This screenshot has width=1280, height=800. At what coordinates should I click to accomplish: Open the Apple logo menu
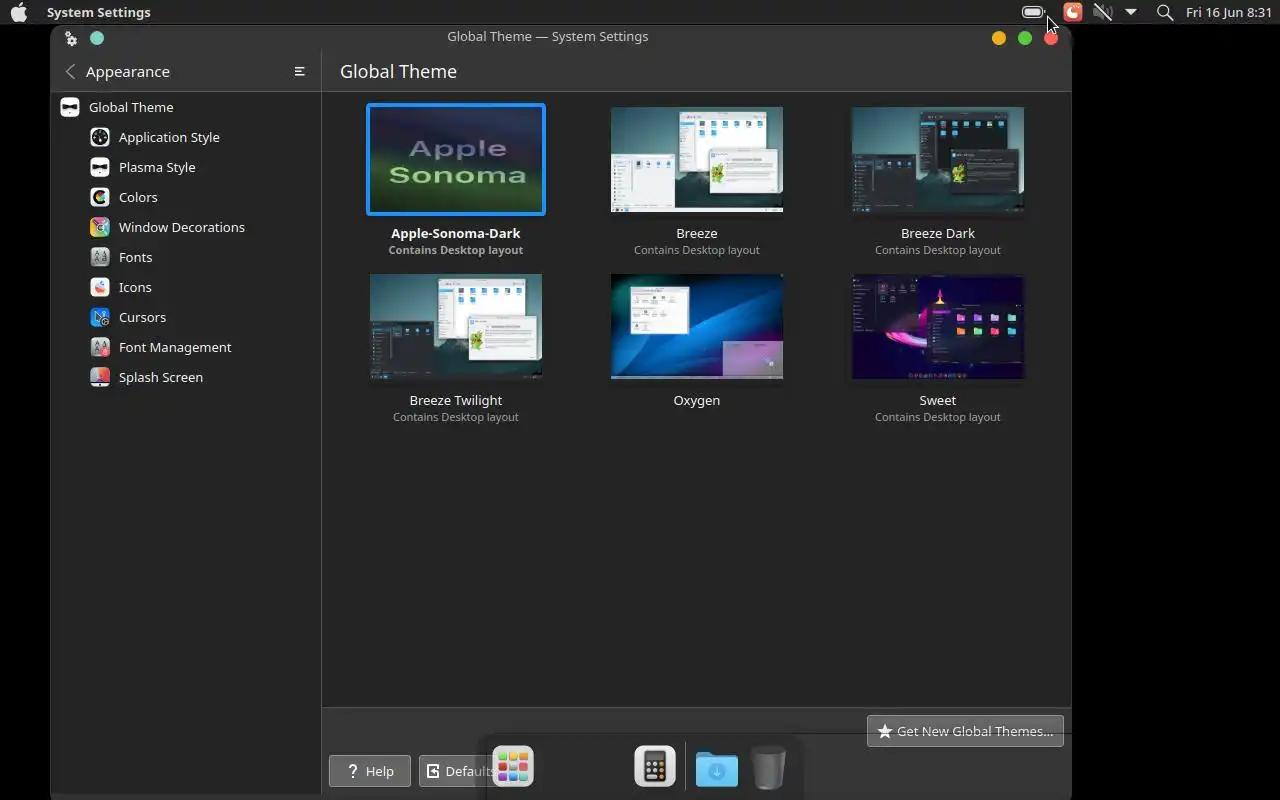tap(19, 12)
